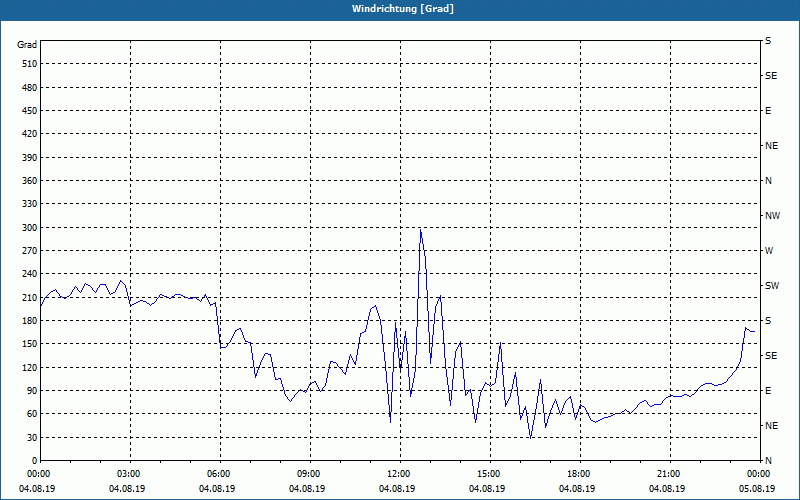The width and height of the screenshot is (800, 500).
Task: Select the '60' y-axis label
Action: 32,414
